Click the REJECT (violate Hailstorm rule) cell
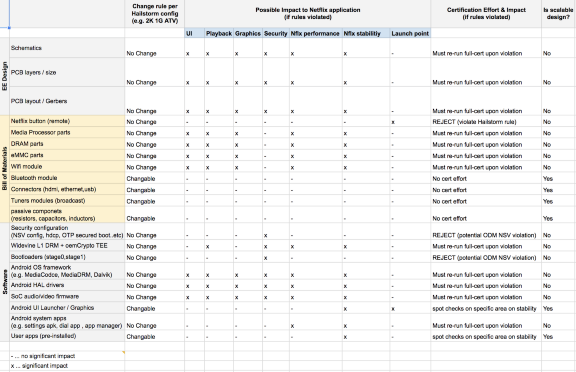Viewport: 576px width, 372px height. click(486, 122)
